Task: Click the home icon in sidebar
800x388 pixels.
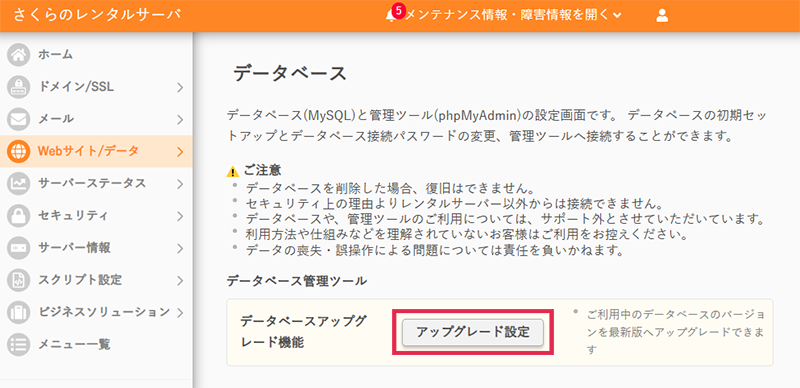Action: click(18, 55)
